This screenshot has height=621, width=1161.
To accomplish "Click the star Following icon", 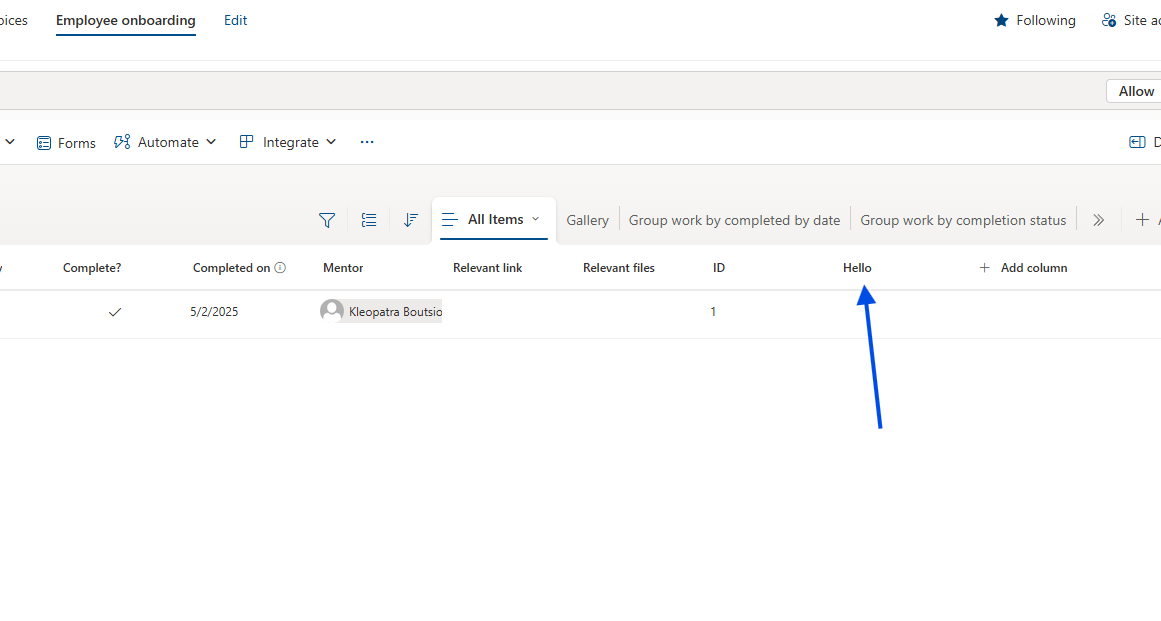I will 1001,20.
